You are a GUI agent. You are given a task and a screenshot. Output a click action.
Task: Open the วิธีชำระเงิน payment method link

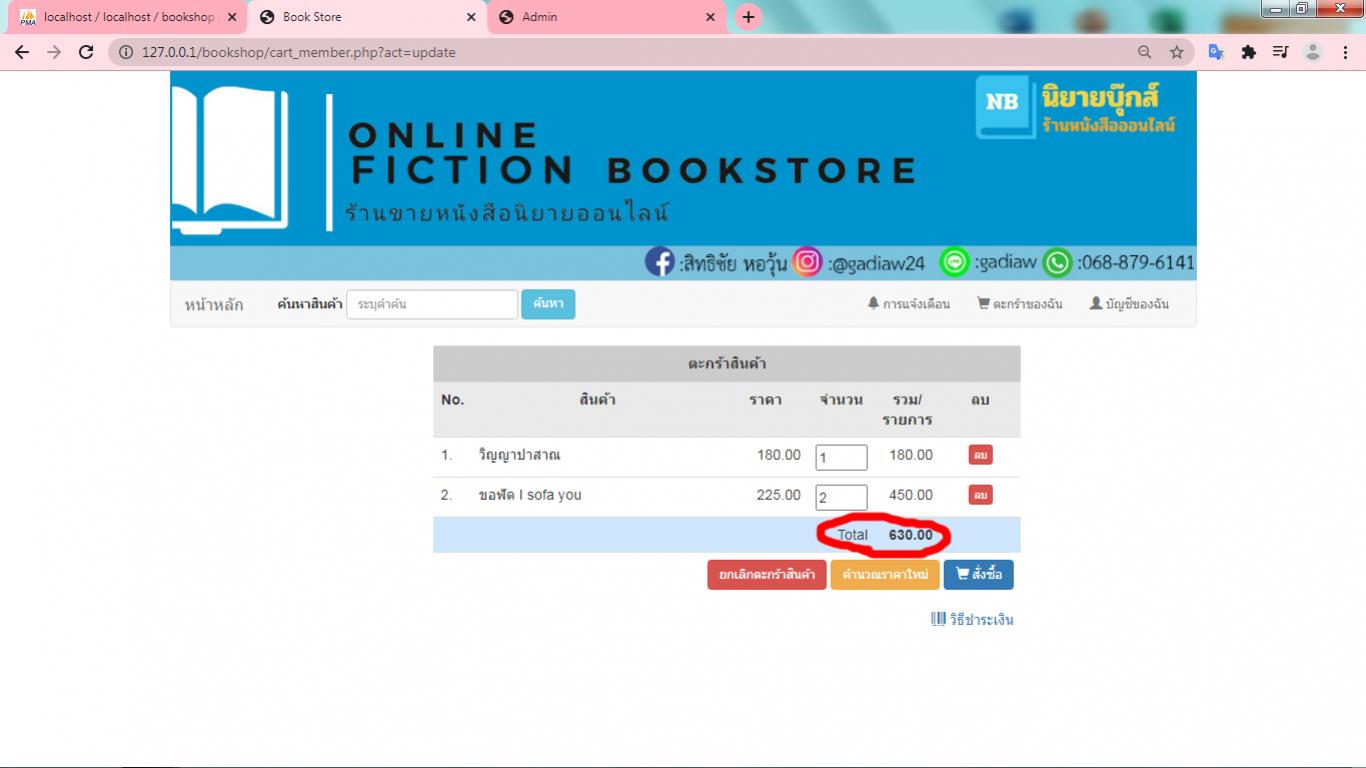[981, 618]
